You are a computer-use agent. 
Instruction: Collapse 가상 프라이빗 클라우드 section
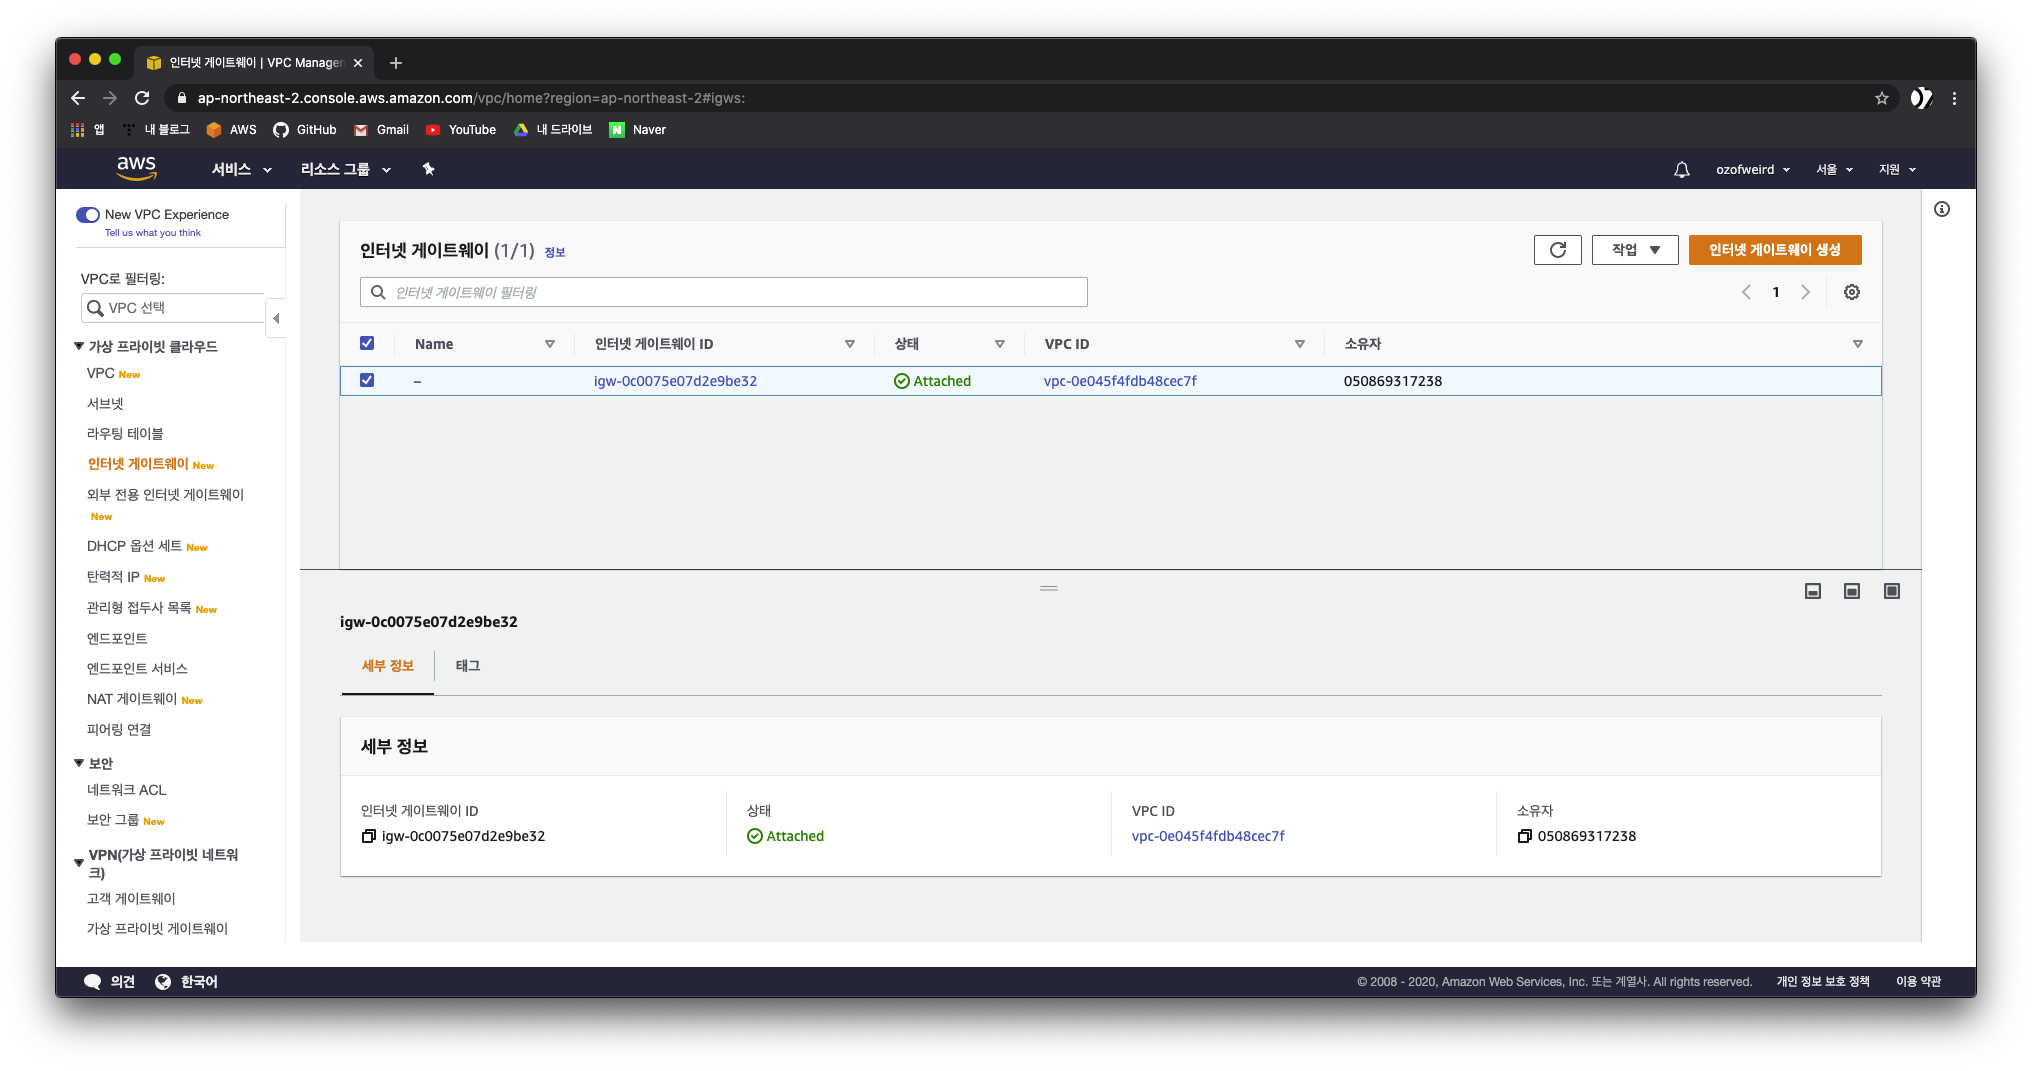tap(79, 346)
